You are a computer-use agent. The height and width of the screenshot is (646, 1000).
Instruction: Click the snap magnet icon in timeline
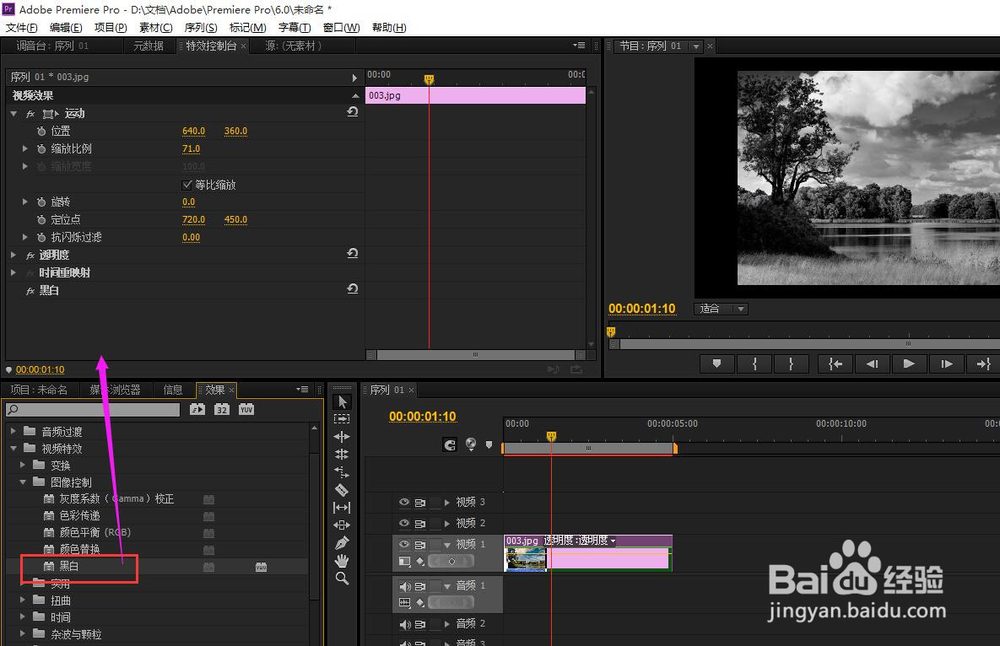point(450,444)
